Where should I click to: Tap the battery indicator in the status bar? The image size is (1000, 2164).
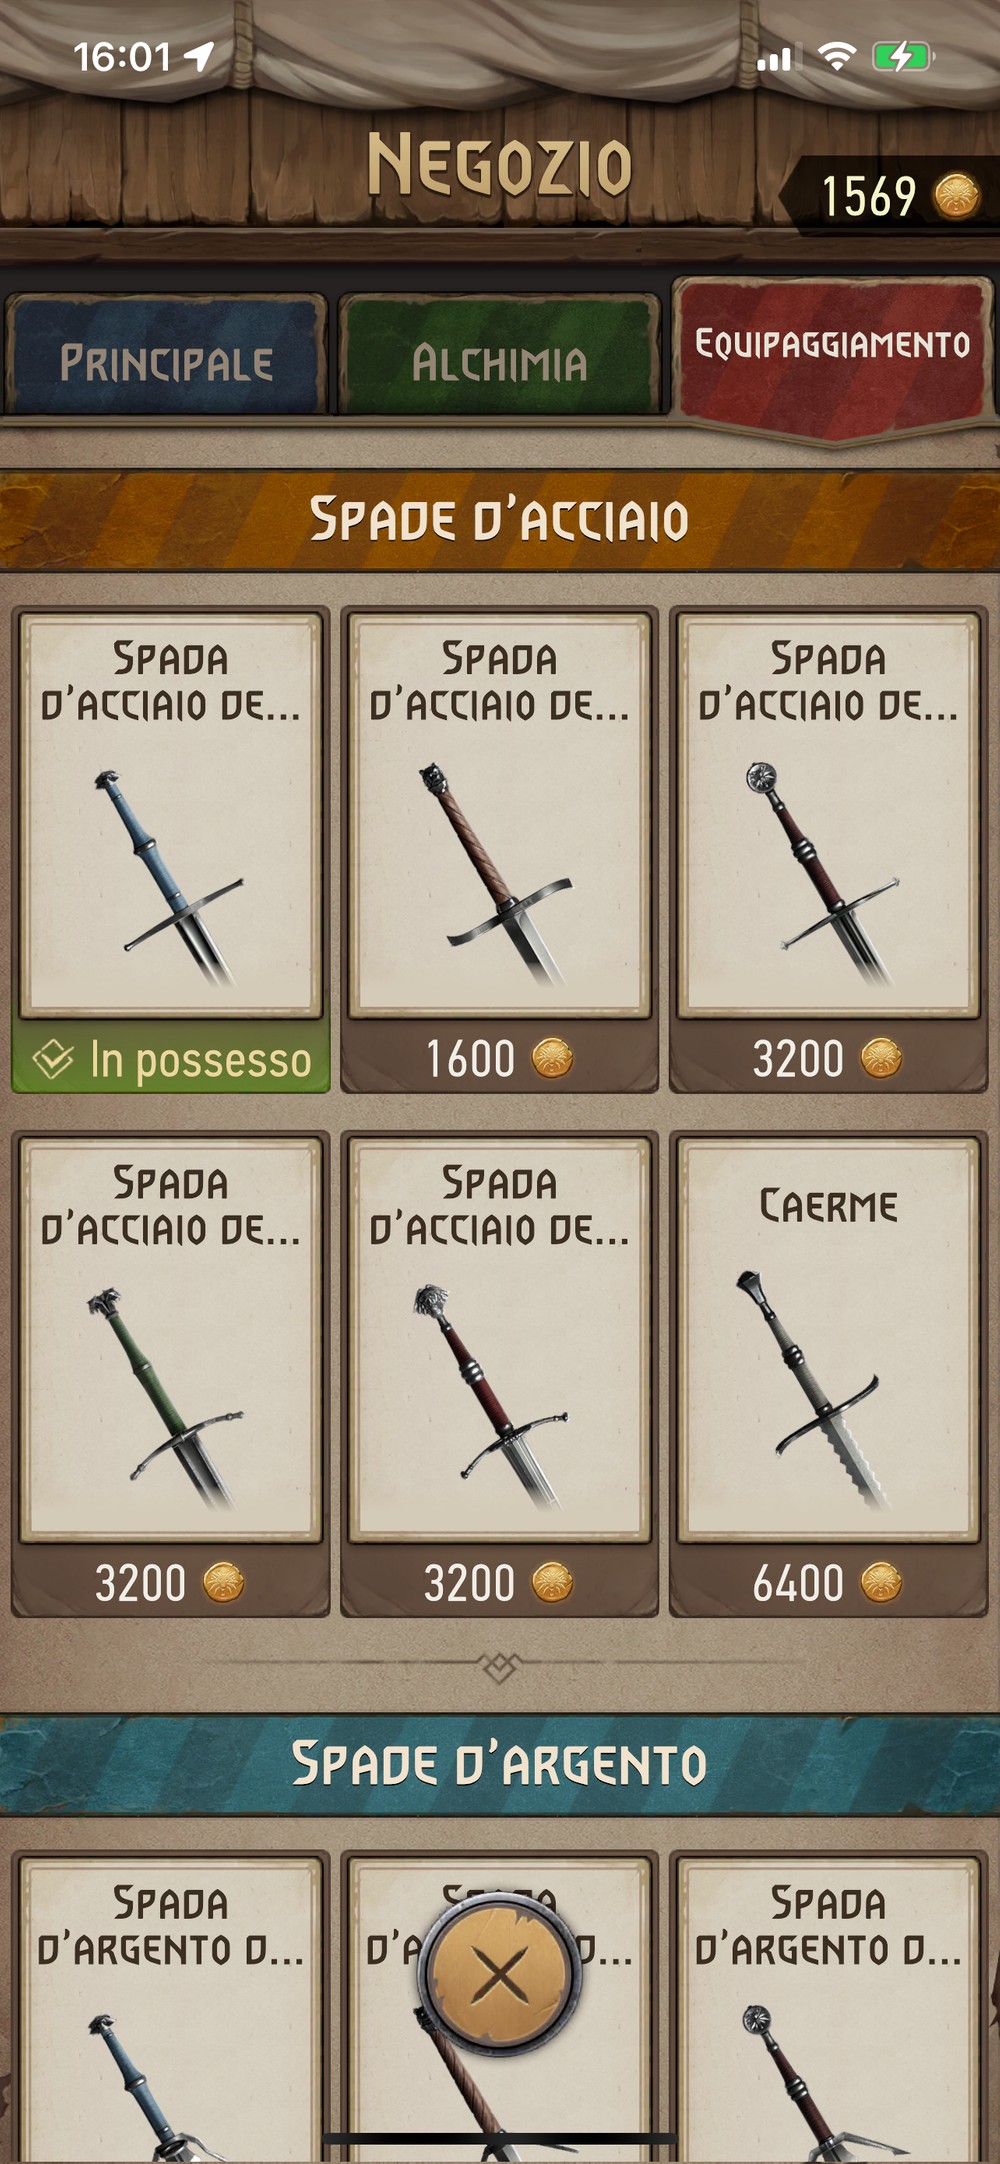tap(903, 57)
